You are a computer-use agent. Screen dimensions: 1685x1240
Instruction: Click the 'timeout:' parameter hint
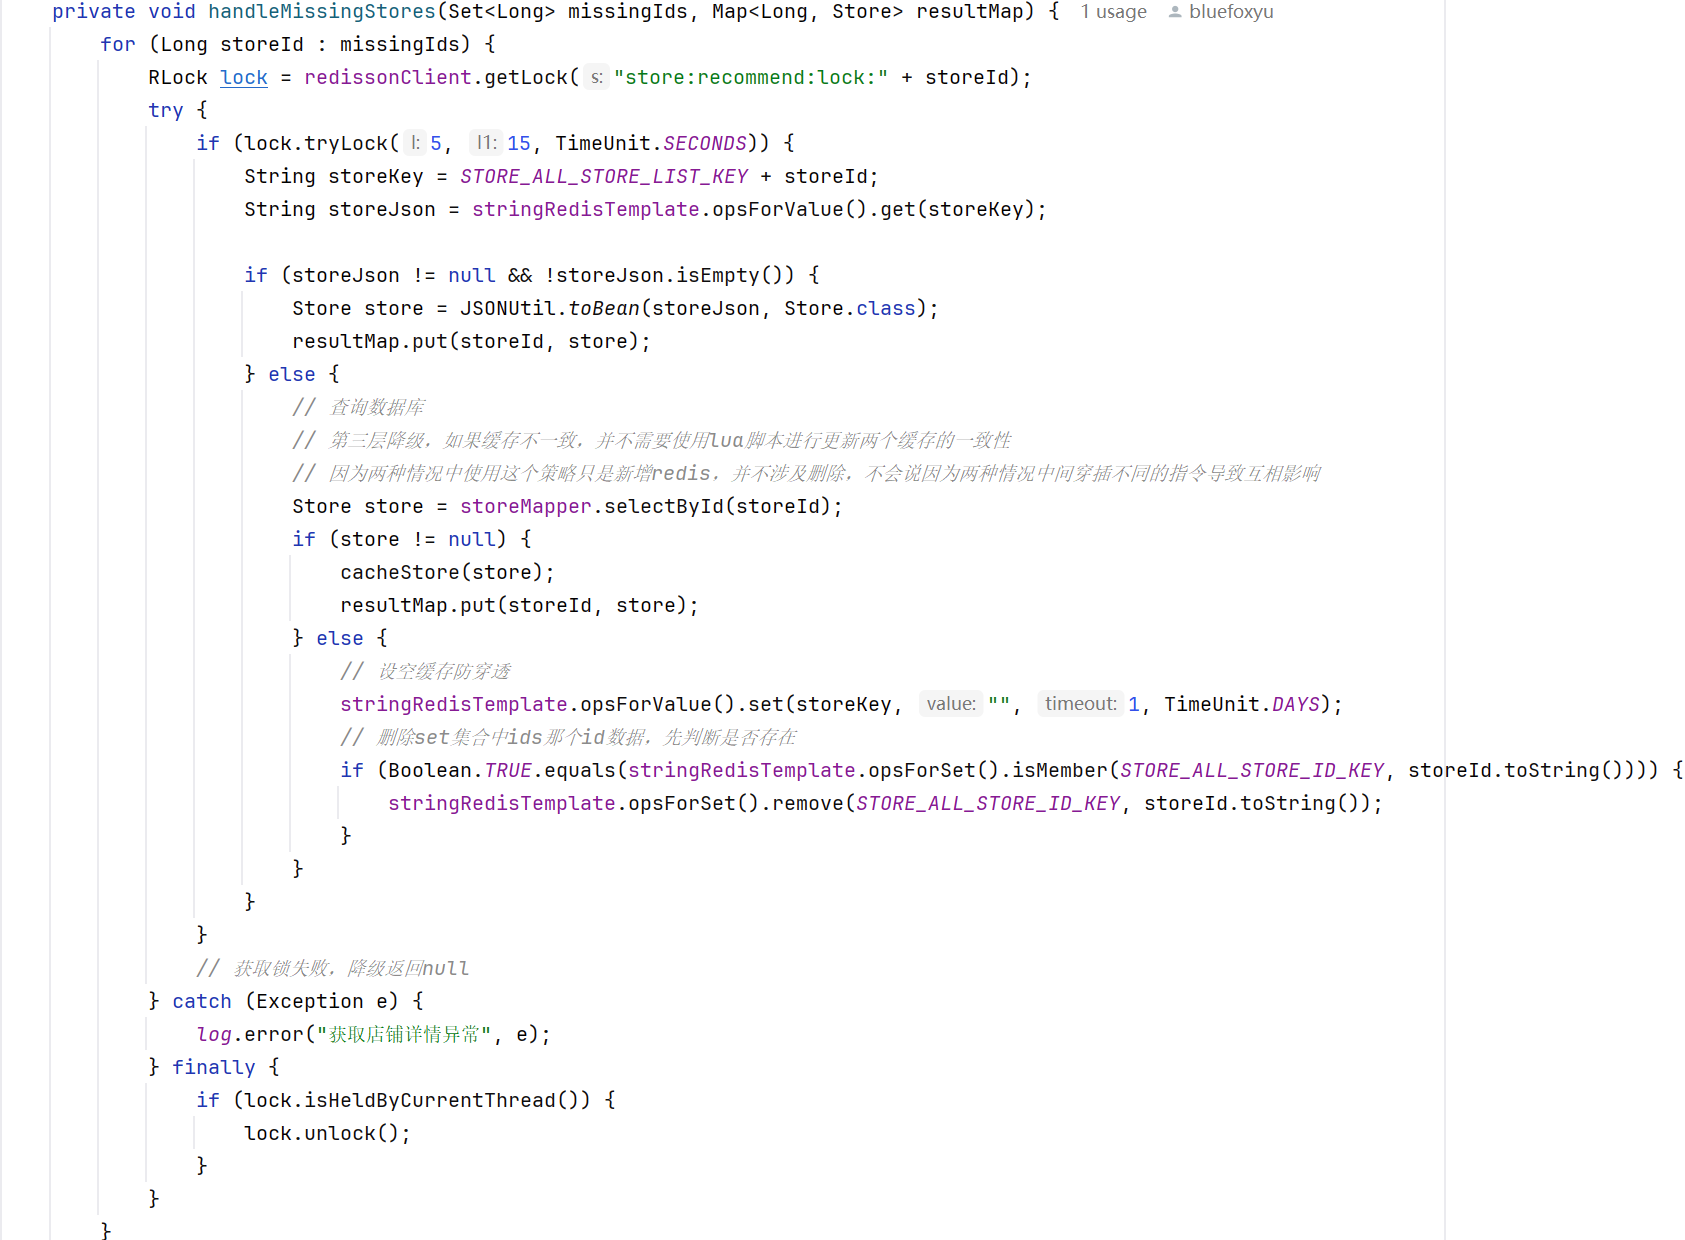pyautogui.click(x=1081, y=704)
